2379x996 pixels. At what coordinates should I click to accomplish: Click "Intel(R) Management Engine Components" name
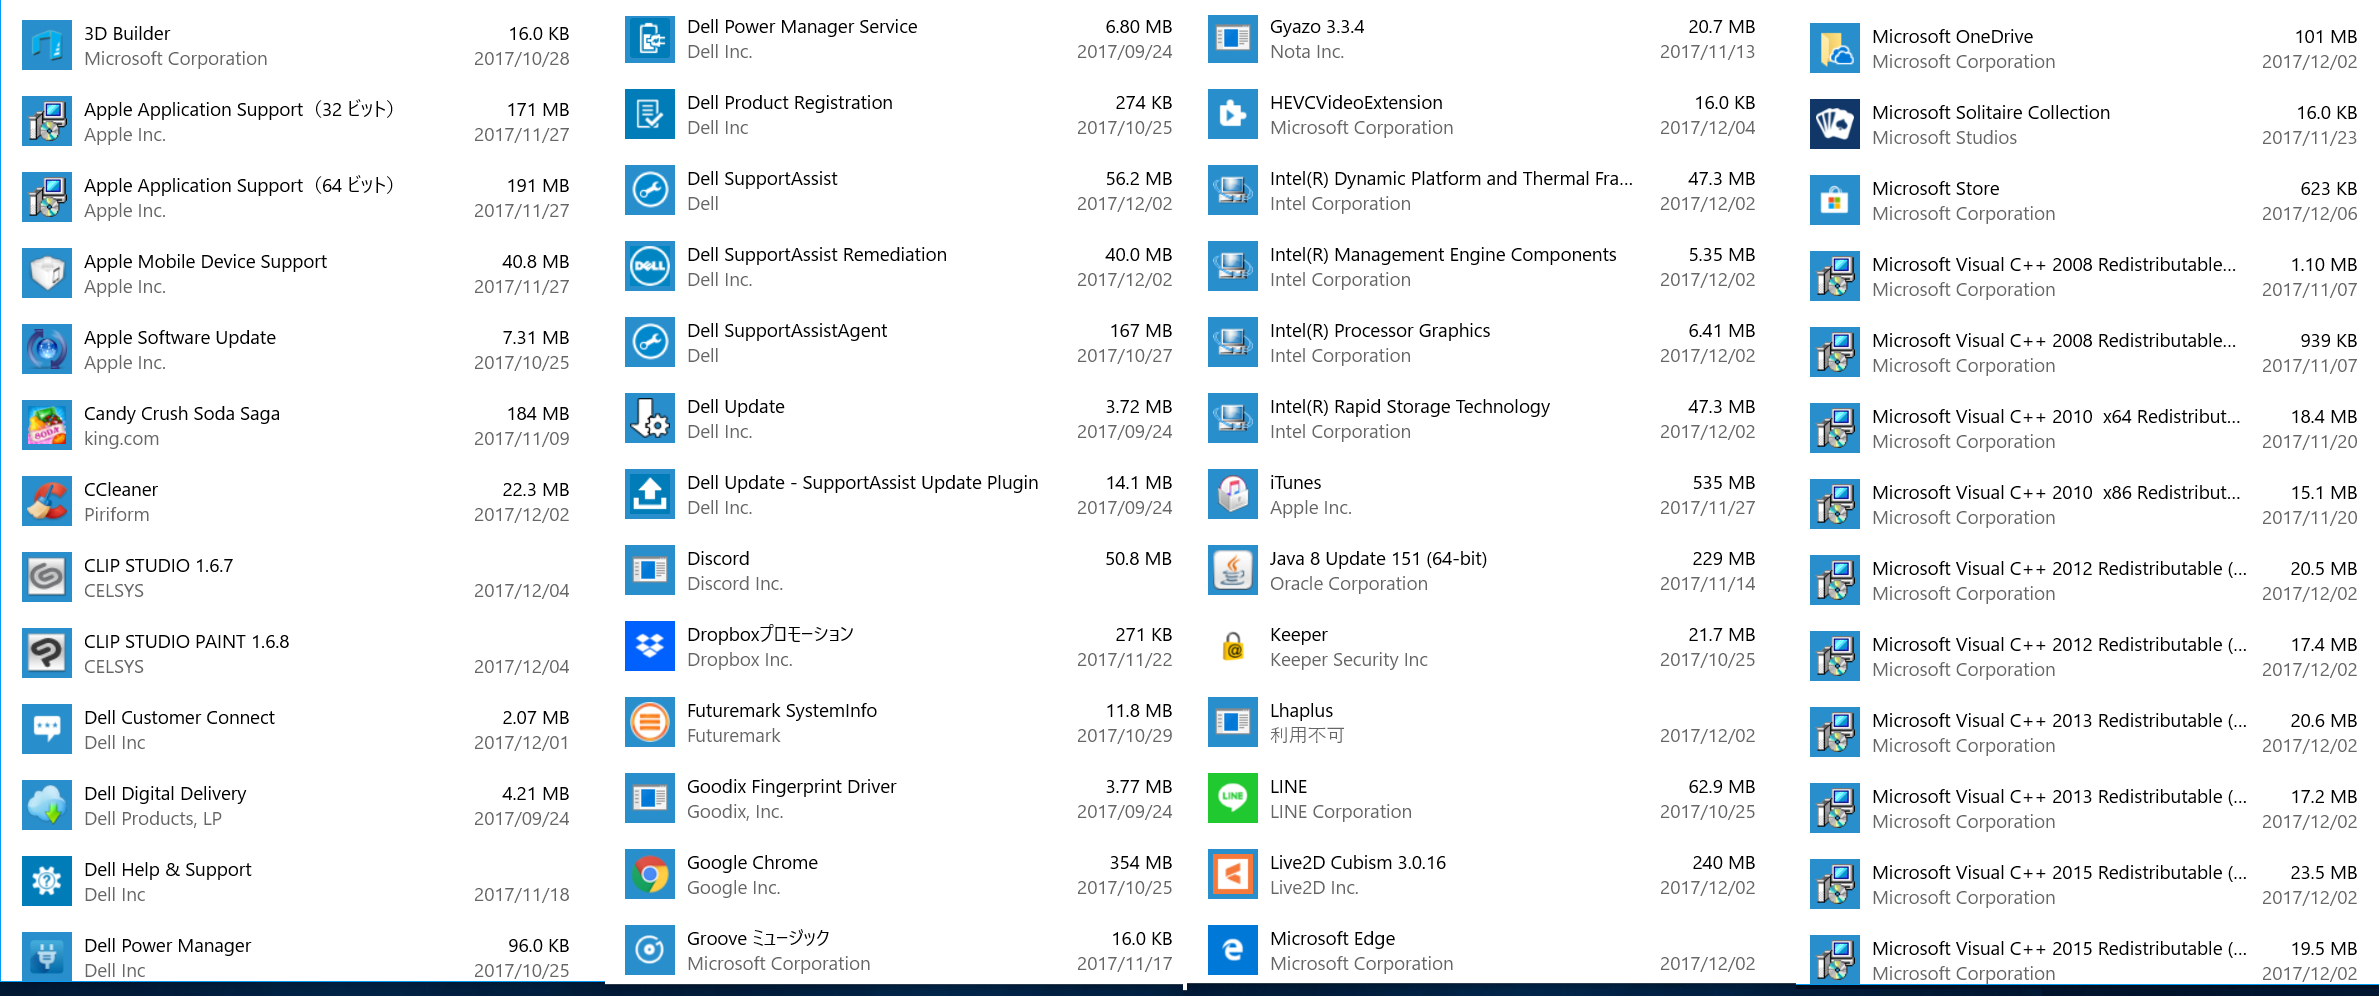click(1443, 255)
